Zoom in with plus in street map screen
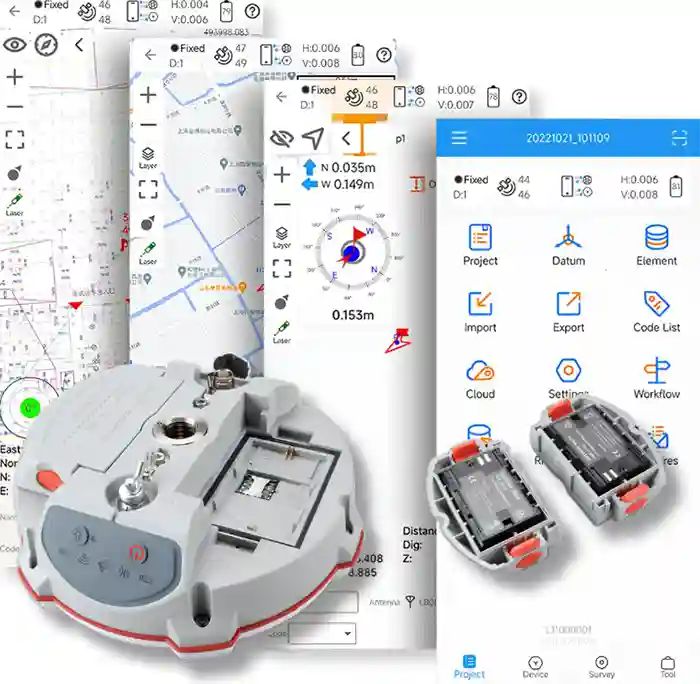This screenshot has height=684, width=700. click(x=148, y=95)
